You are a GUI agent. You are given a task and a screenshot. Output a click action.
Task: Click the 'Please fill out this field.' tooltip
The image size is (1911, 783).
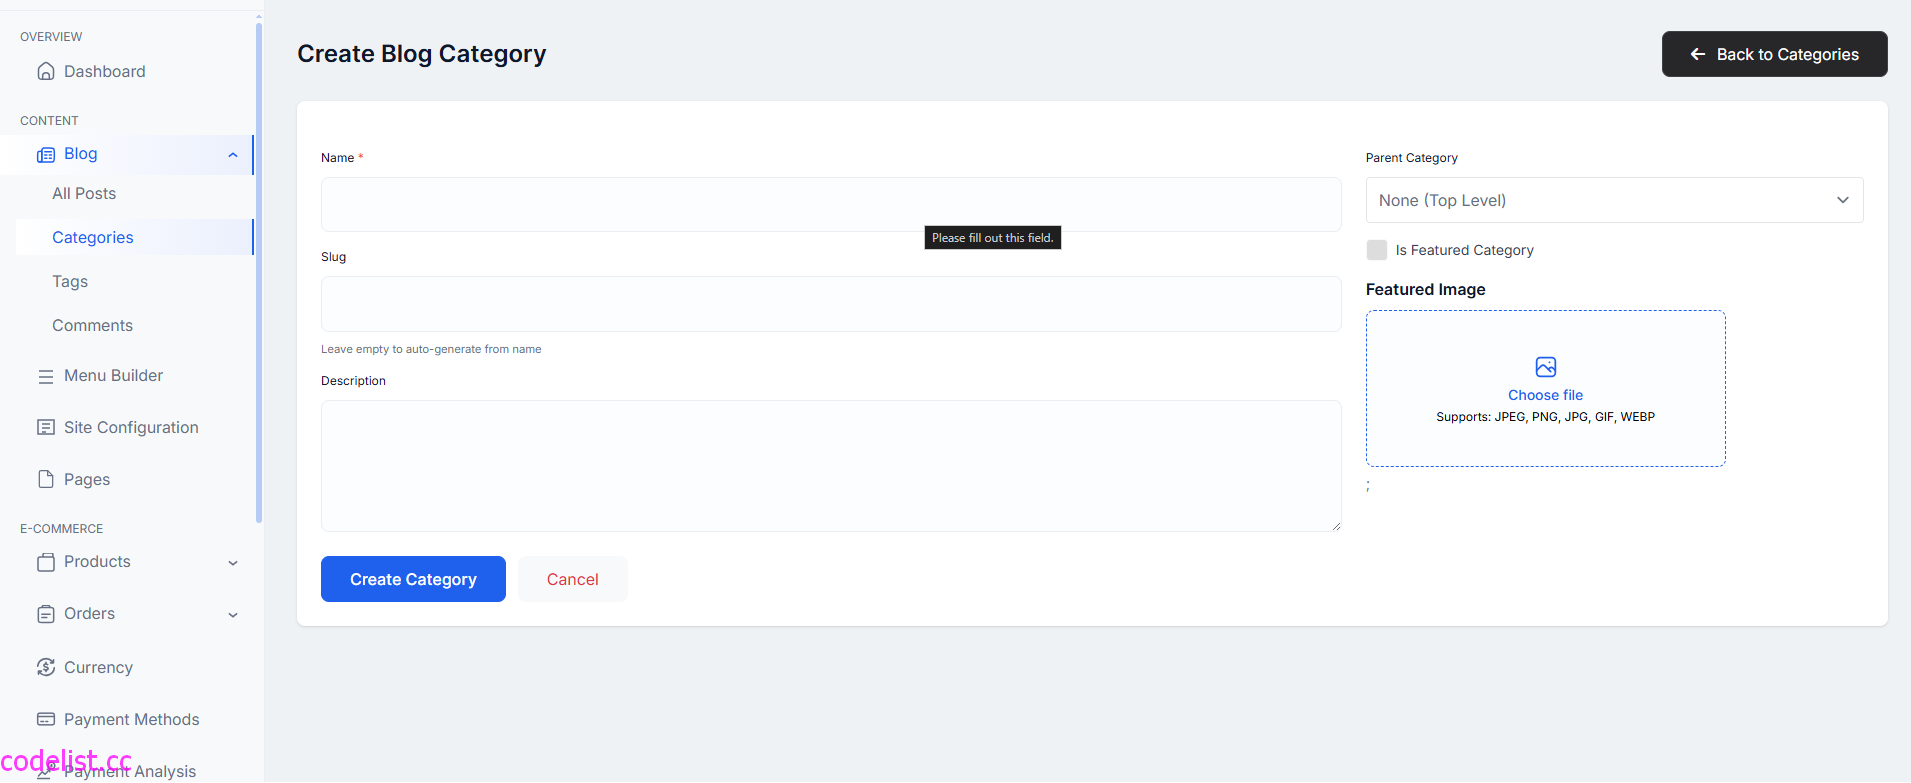point(993,237)
